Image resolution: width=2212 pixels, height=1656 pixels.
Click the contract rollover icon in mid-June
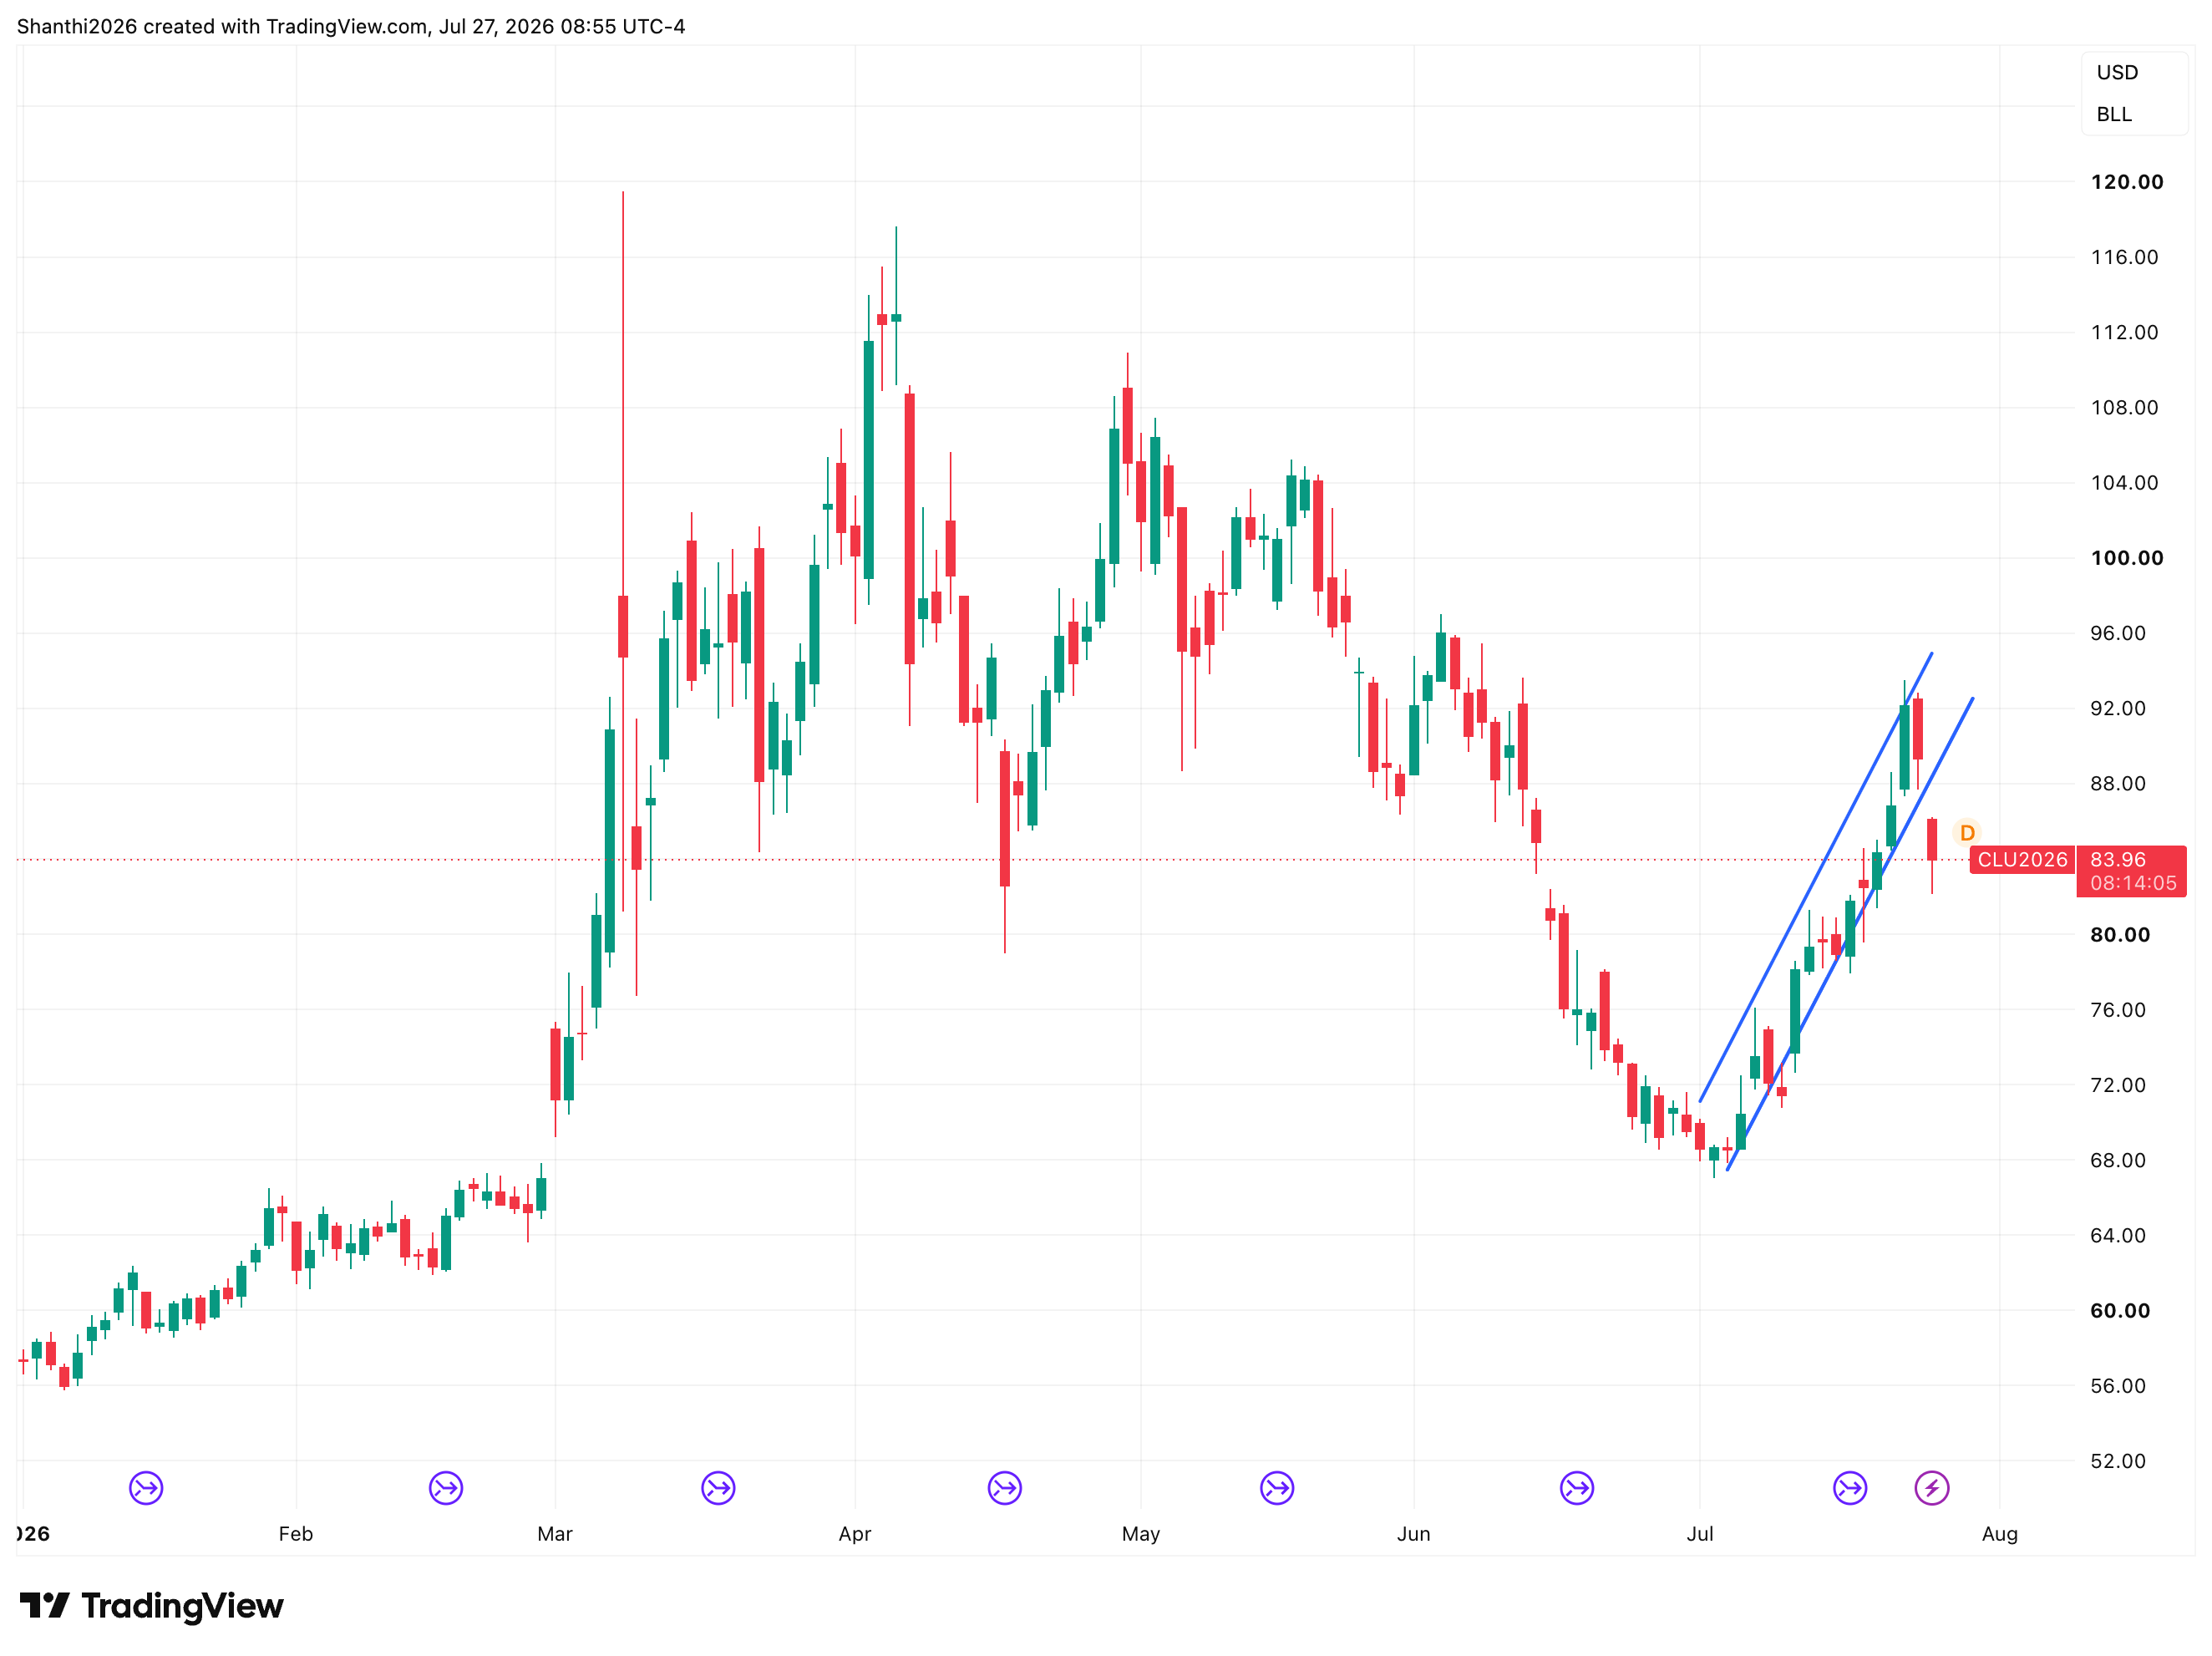pos(1577,1488)
